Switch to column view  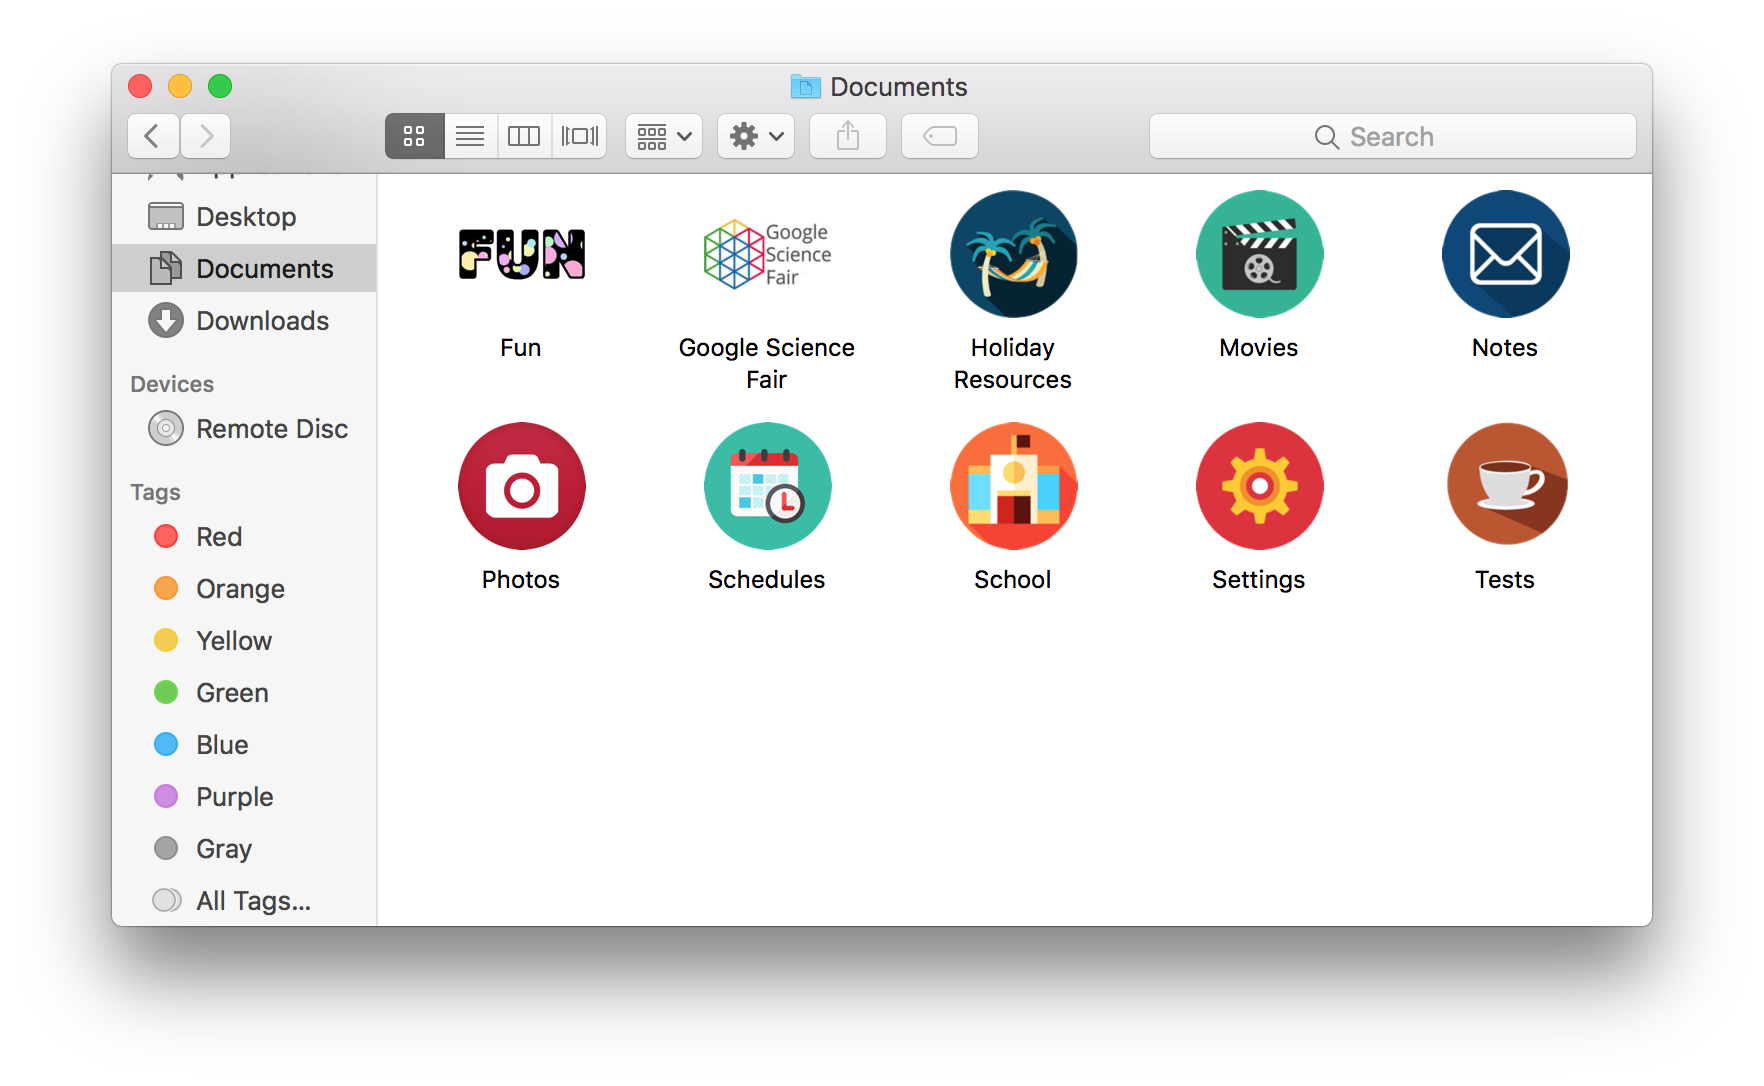click(524, 136)
